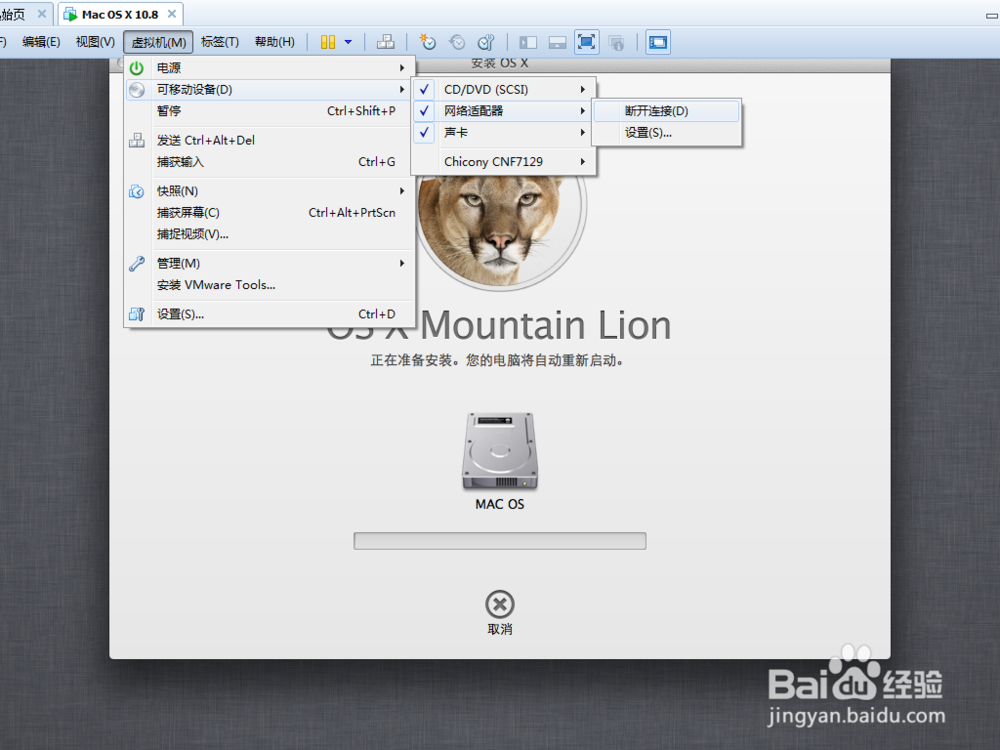Expand the 可移动设备(D) submenu arrow
The width and height of the screenshot is (1000, 750).
point(402,89)
